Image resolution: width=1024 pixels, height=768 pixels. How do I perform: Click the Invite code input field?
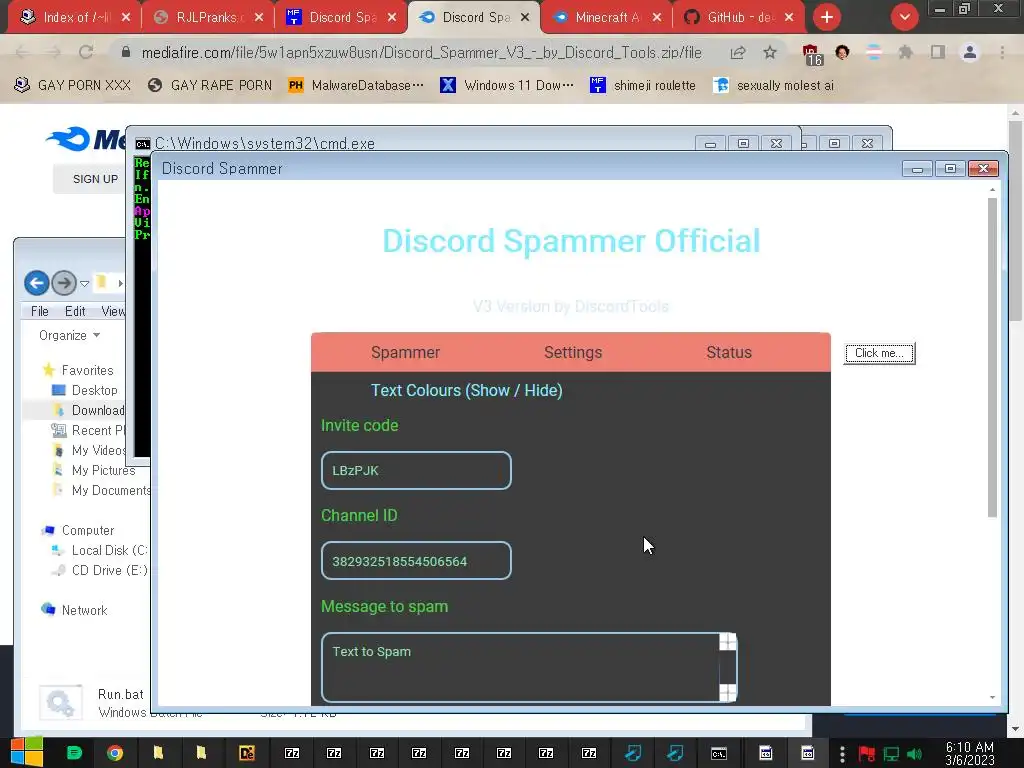[416, 470]
